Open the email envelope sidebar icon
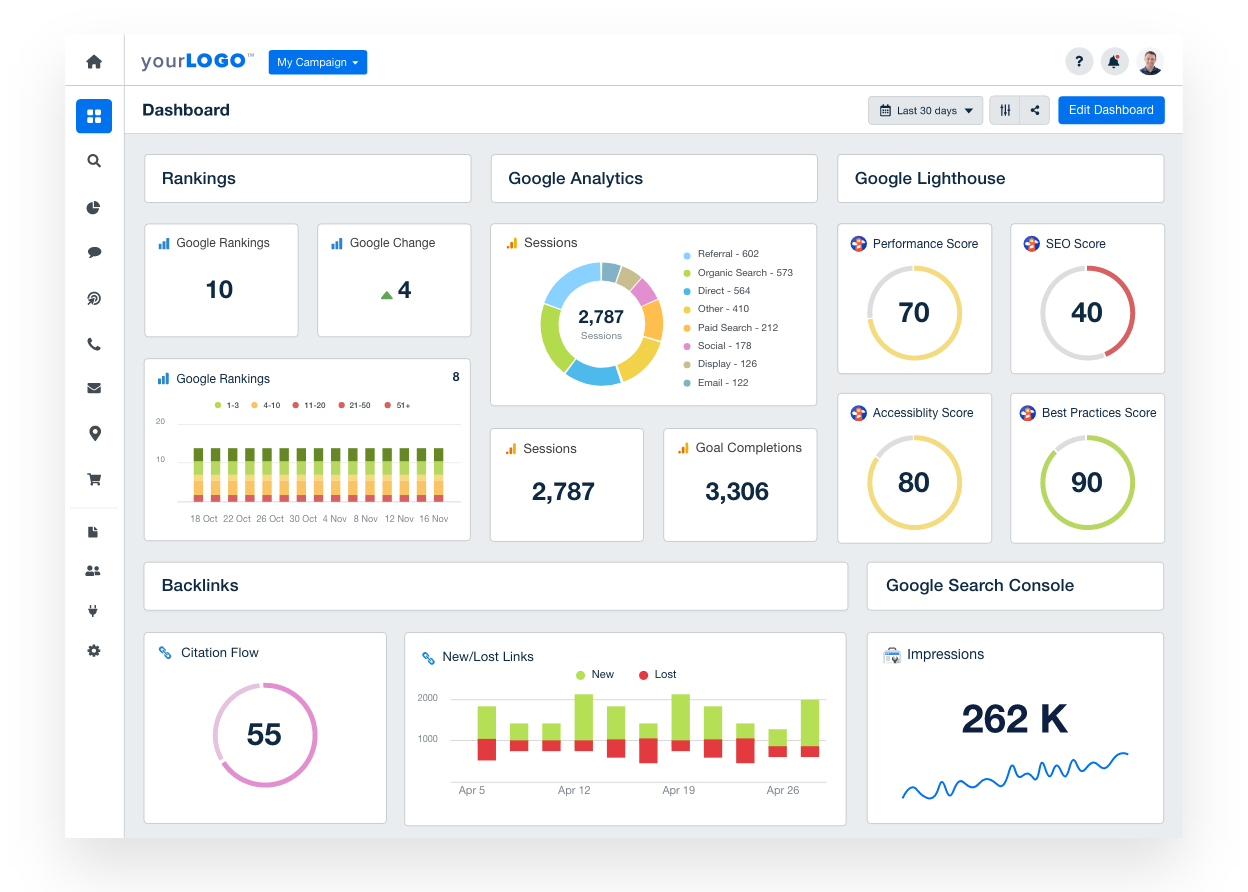The height and width of the screenshot is (892, 1248). pos(94,388)
